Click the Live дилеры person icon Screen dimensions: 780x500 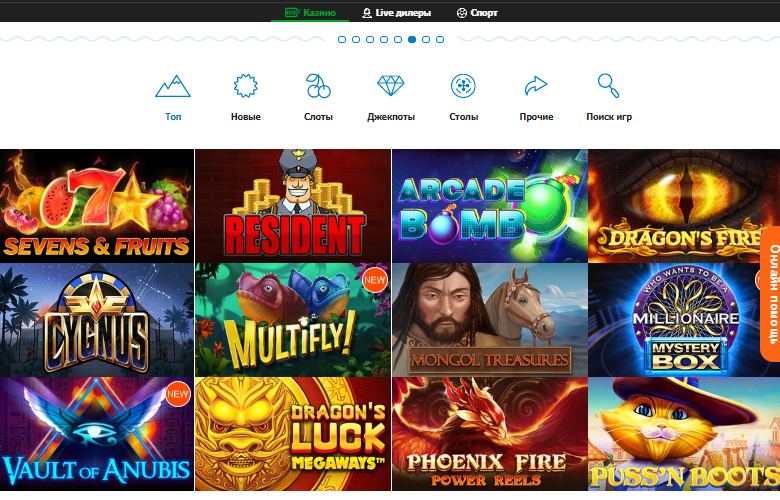[367, 13]
